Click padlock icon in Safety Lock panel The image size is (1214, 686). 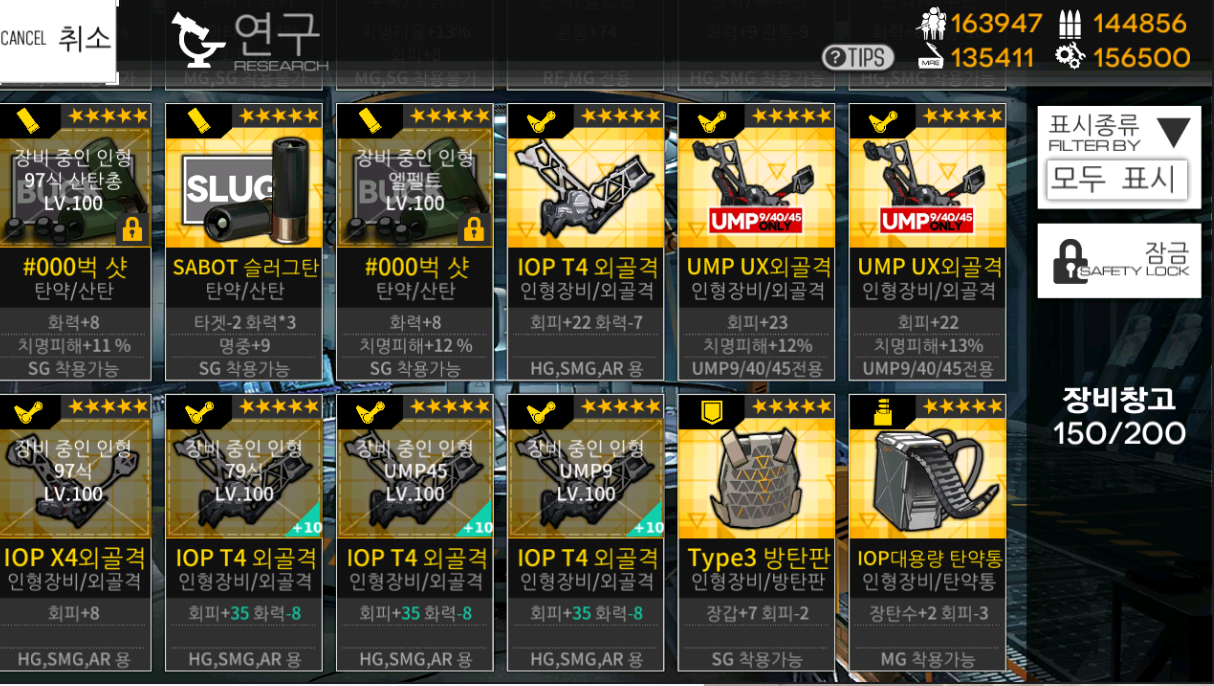1069,261
